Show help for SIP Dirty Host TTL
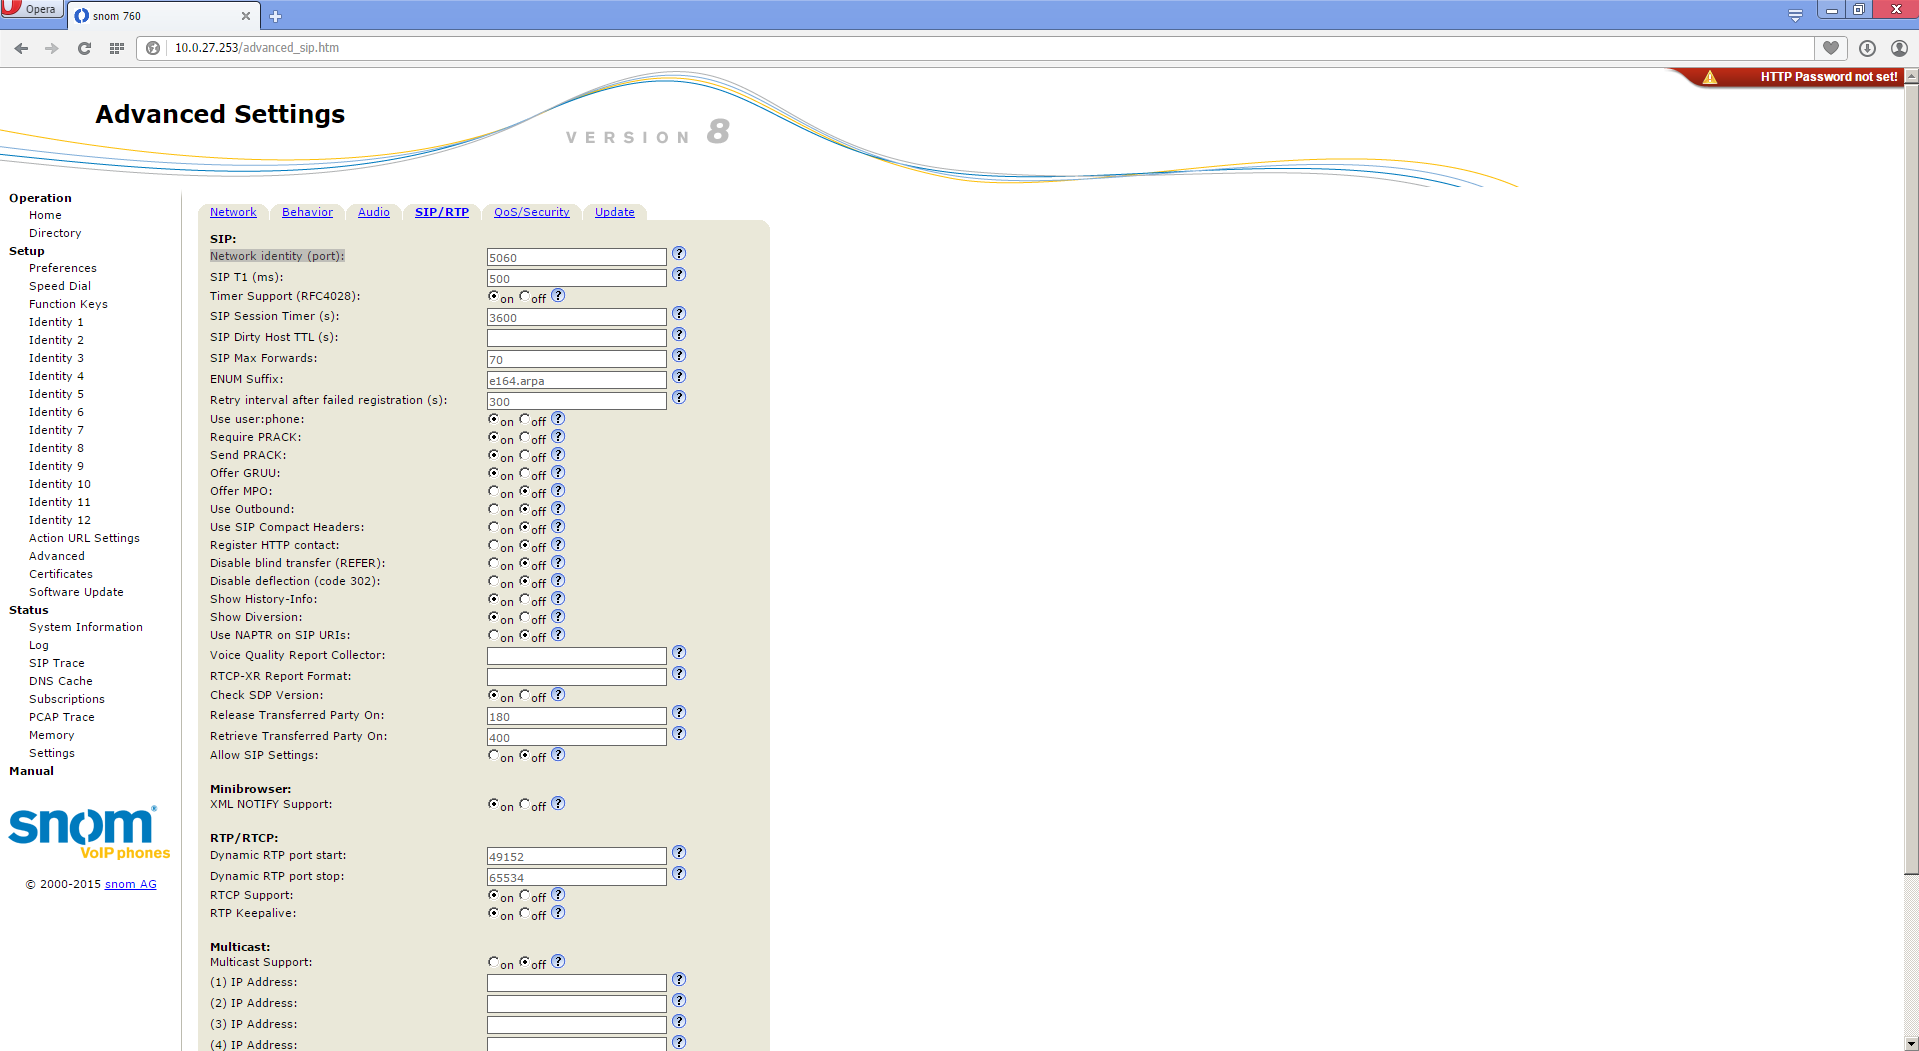1919x1051 pixels. pos(679,335)
